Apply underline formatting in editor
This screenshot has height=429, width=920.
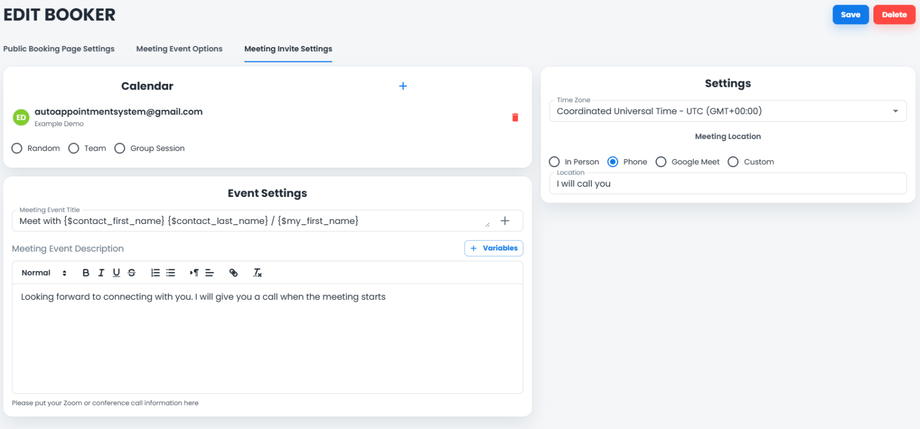[116, 273]
